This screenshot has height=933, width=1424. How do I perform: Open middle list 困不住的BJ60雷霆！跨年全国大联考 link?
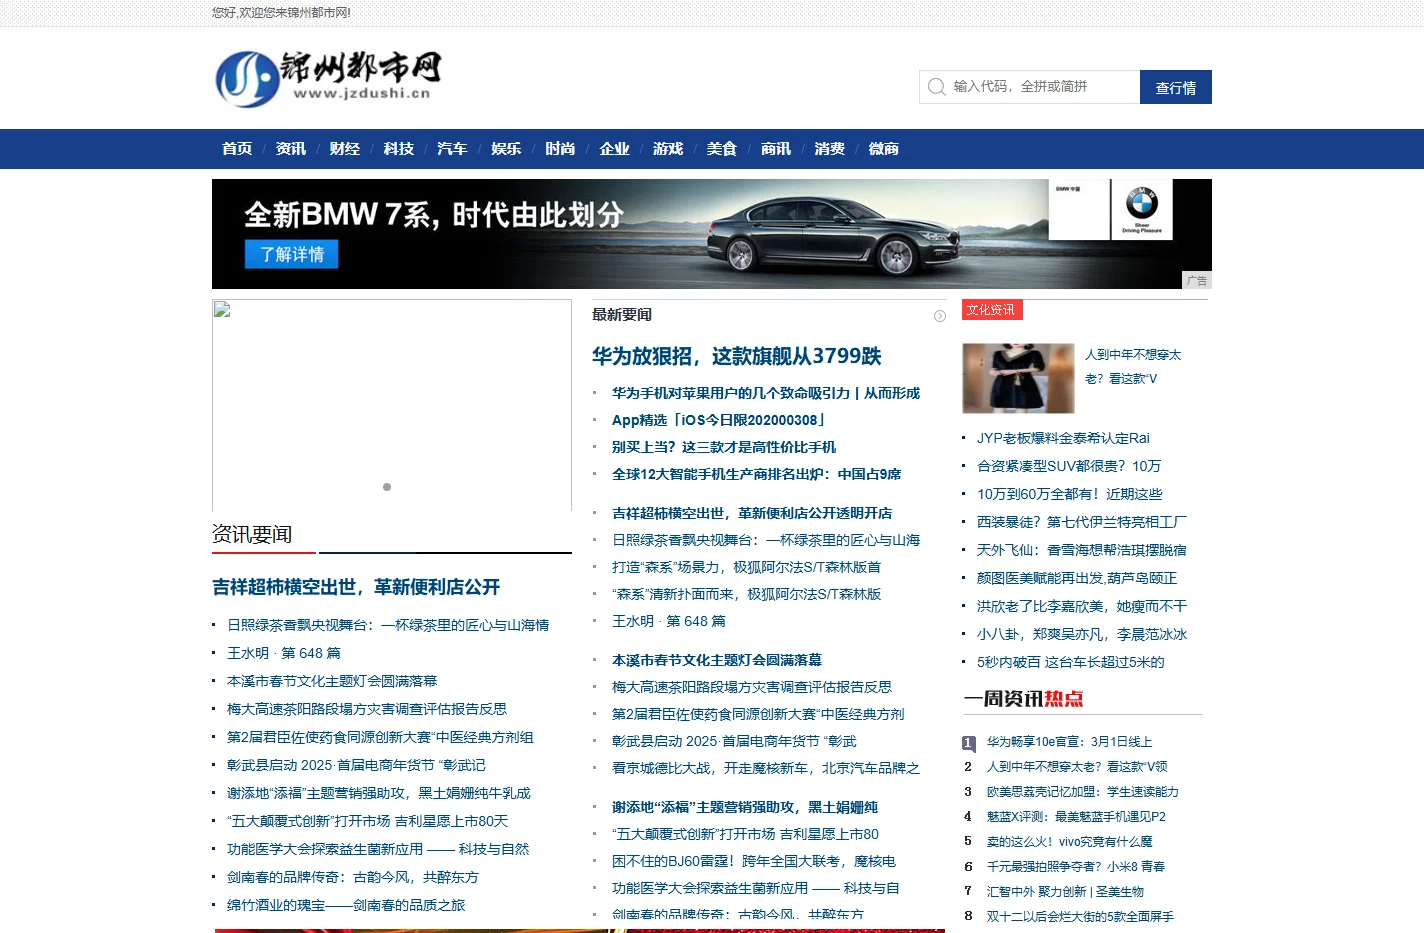point(754,862)
